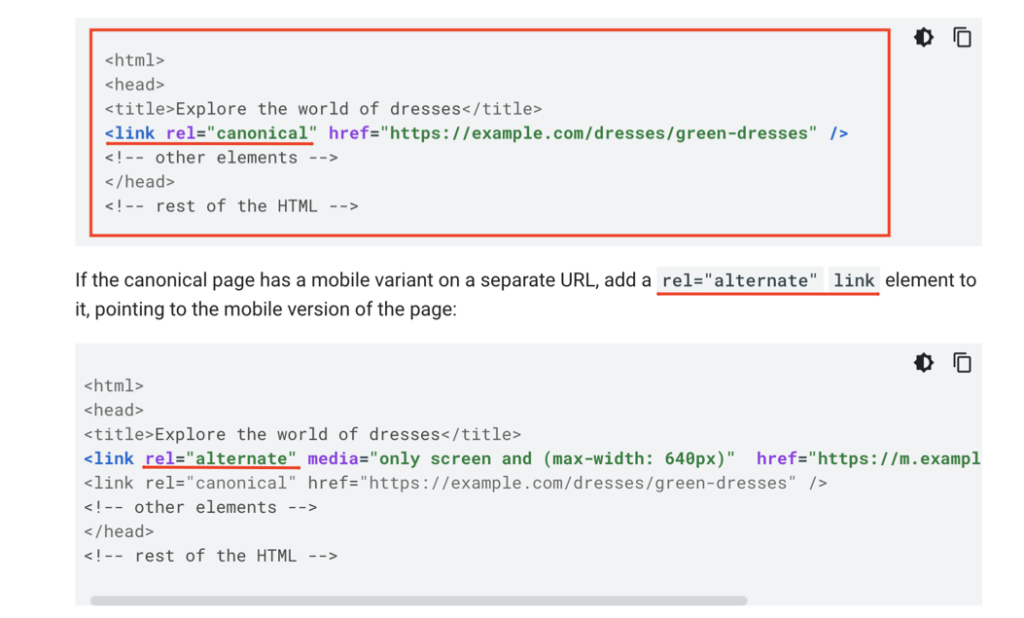Click the "<!-- rest of the HTML -->" line in second block

click(x=210, y=556)
